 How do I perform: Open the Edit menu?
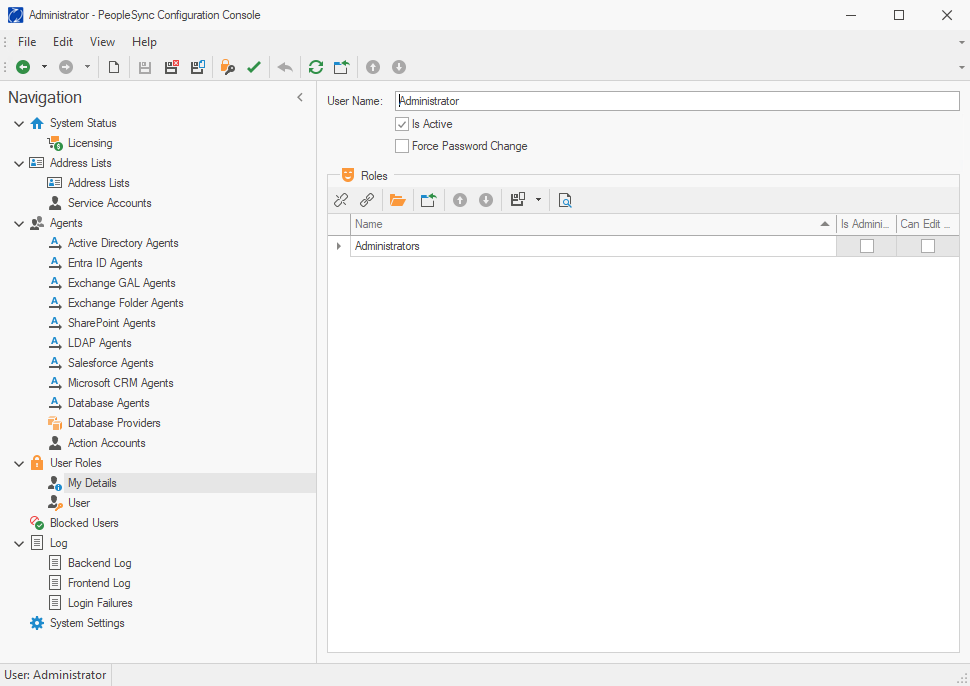[x=63, y=41]
